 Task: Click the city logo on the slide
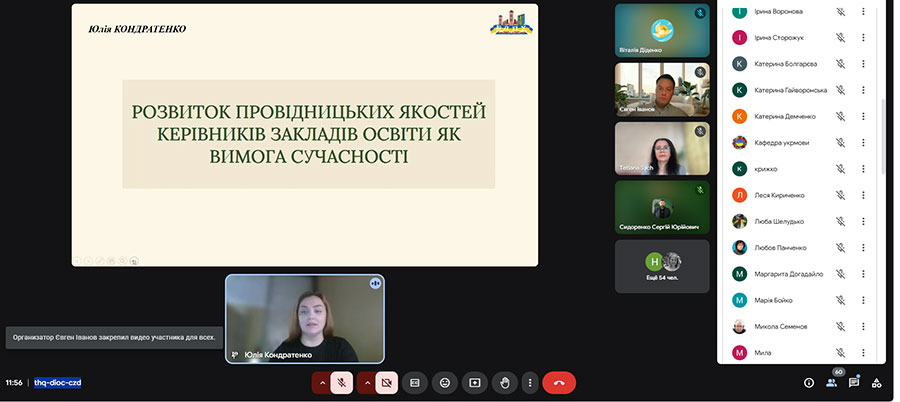(511, 23)
